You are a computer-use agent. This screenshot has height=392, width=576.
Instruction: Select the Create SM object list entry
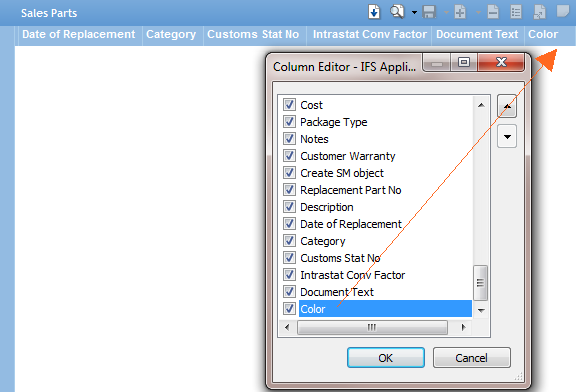(x=342, y=173)
